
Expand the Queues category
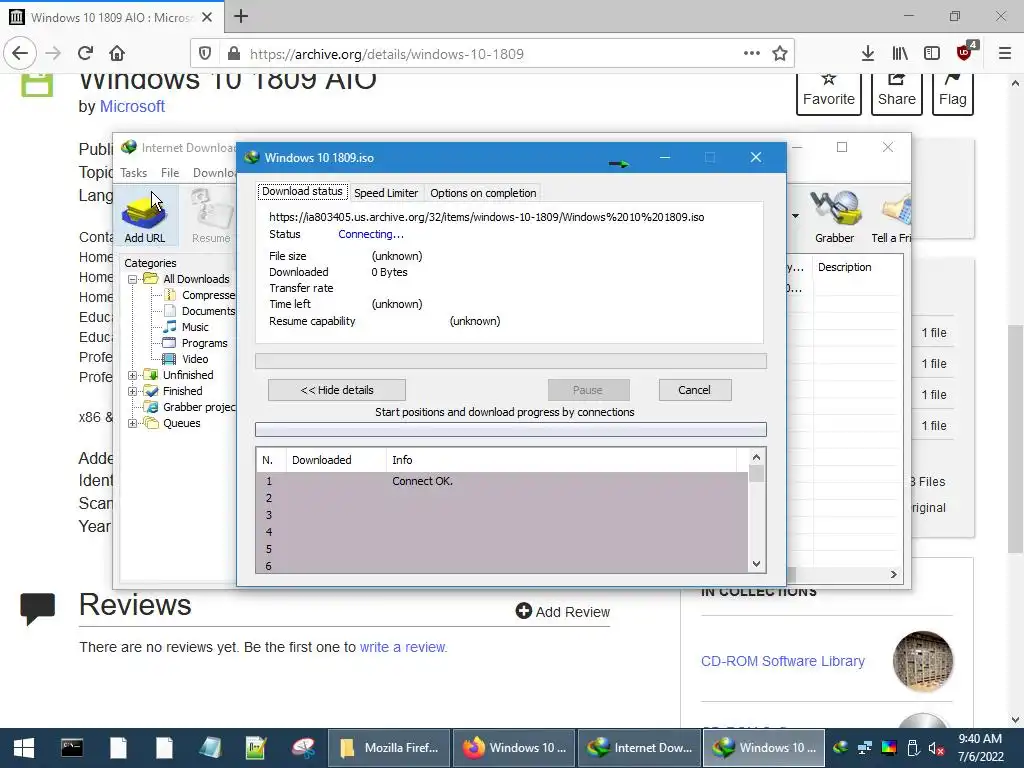[x=133, y=424]
